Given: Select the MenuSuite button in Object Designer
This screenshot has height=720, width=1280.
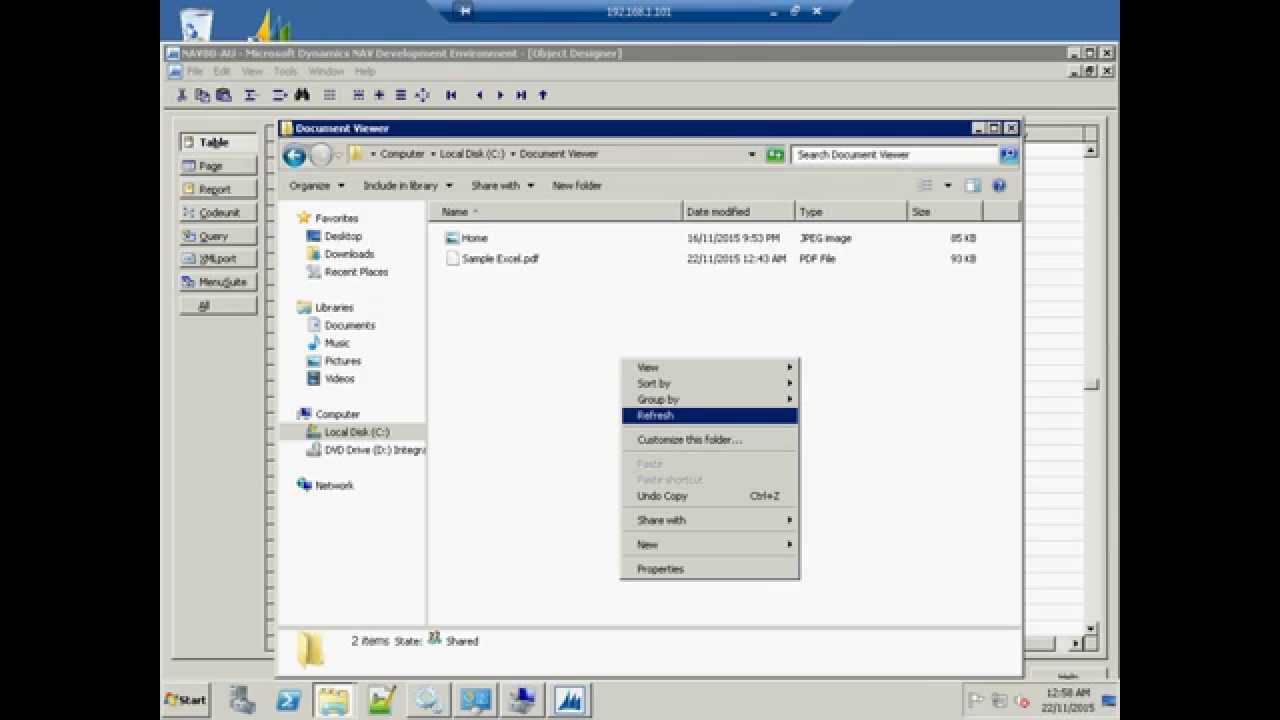Looking at the screenshot, I should (218, 282).
